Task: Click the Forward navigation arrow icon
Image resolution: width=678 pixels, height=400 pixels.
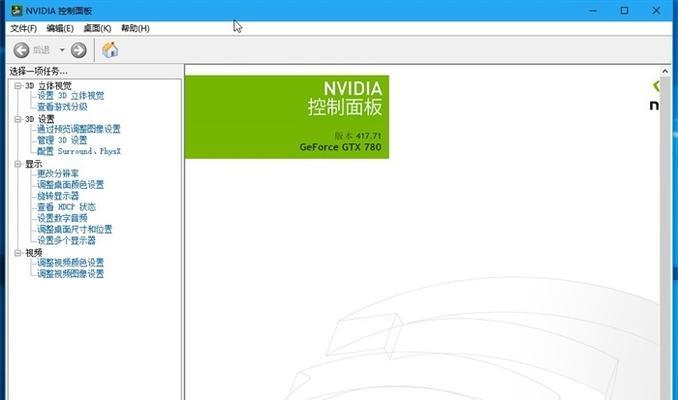Action: click(x=78, y=50)
